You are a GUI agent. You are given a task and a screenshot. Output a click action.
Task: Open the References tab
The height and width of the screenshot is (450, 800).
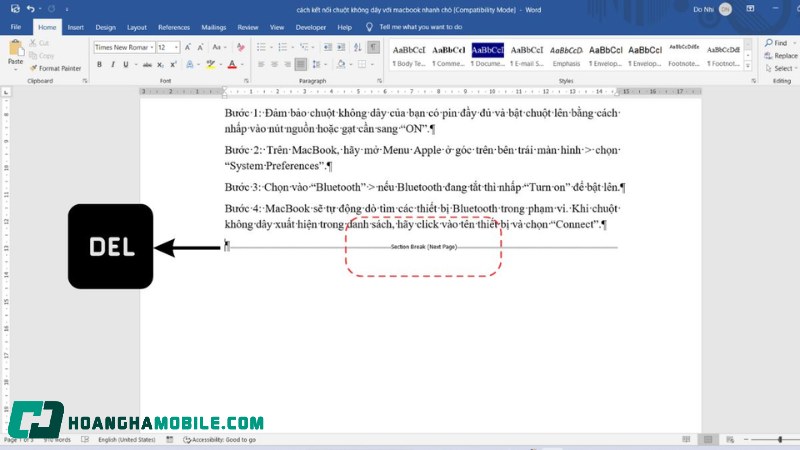(173, 27)
